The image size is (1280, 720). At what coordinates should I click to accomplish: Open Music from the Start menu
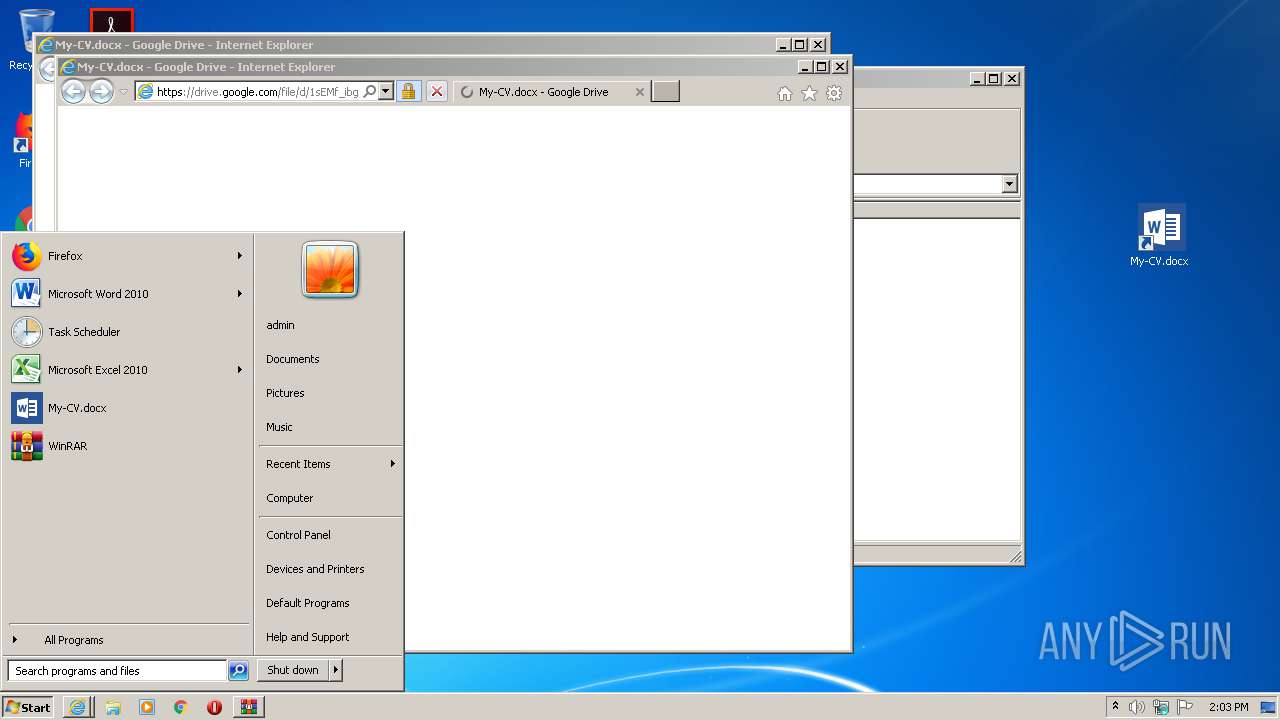(330, 427)
